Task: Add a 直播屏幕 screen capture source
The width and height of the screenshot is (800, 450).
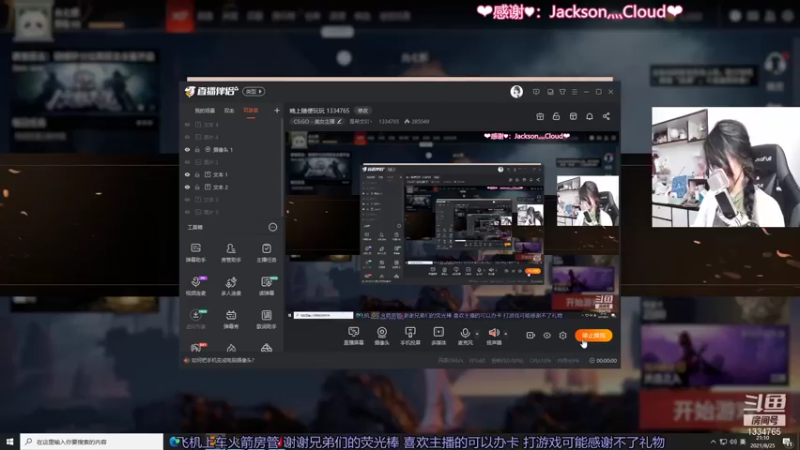Action: pos(354,336)
